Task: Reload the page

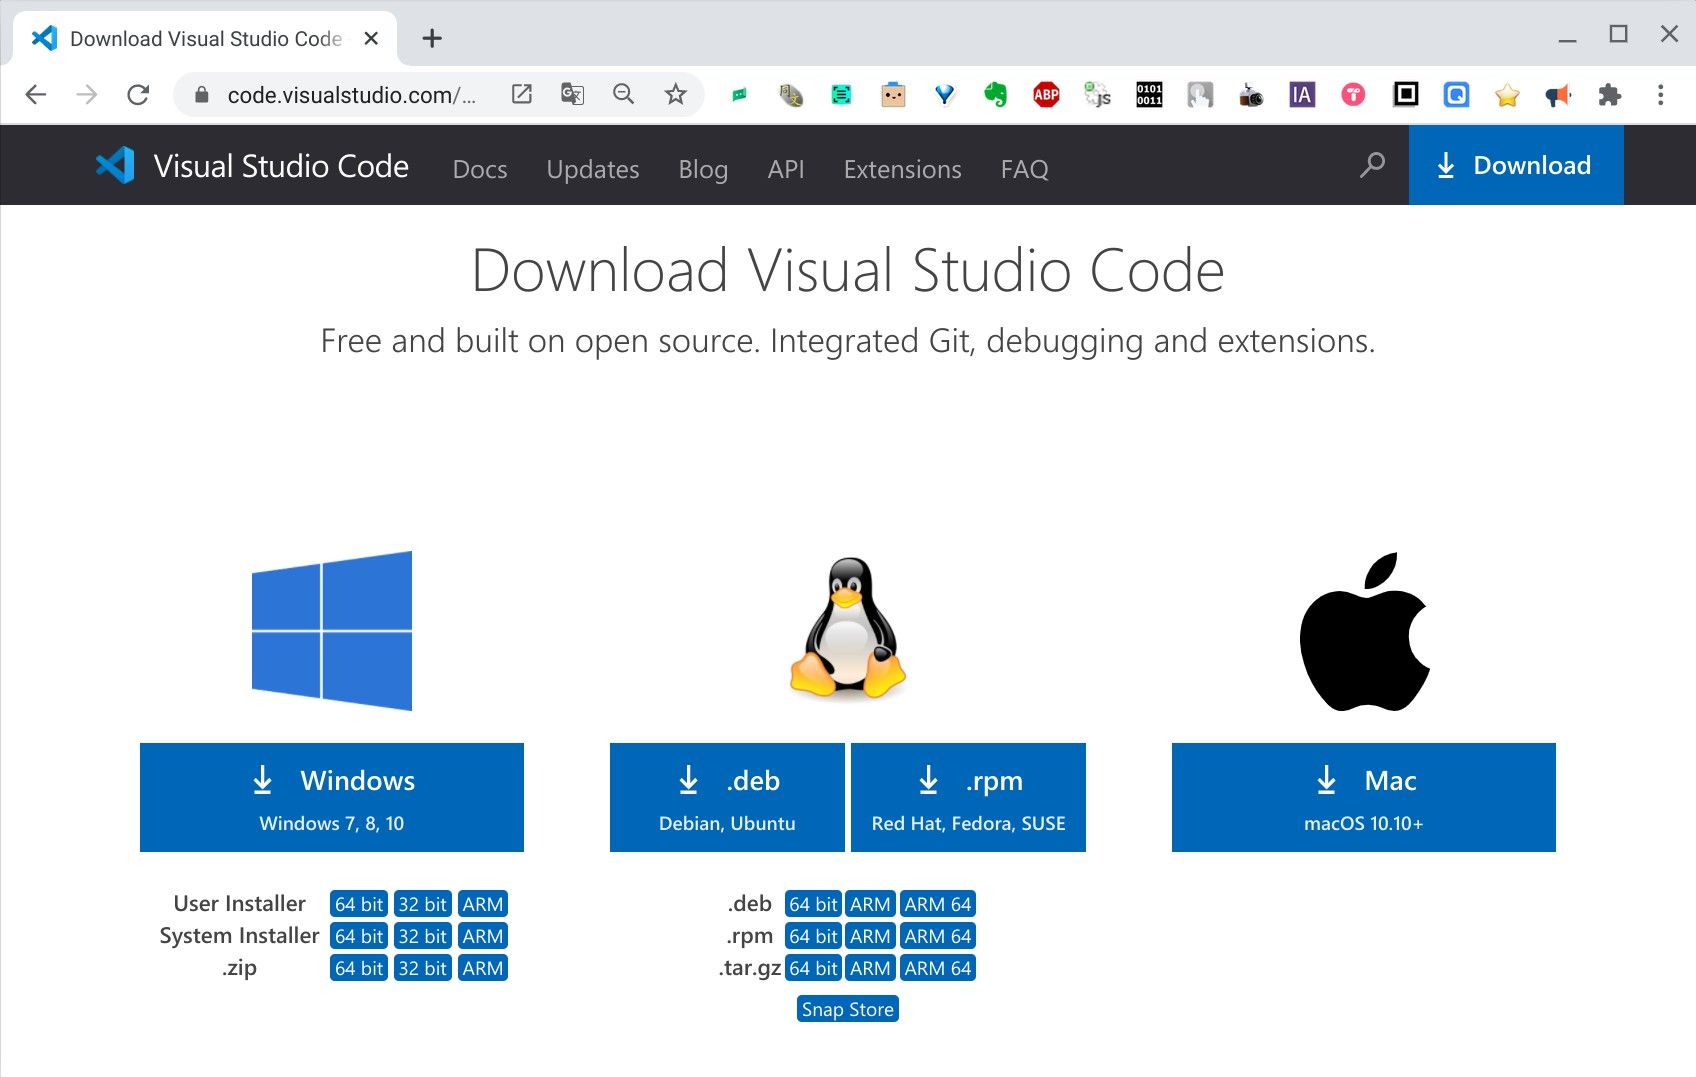Action: tap(138, 95)
